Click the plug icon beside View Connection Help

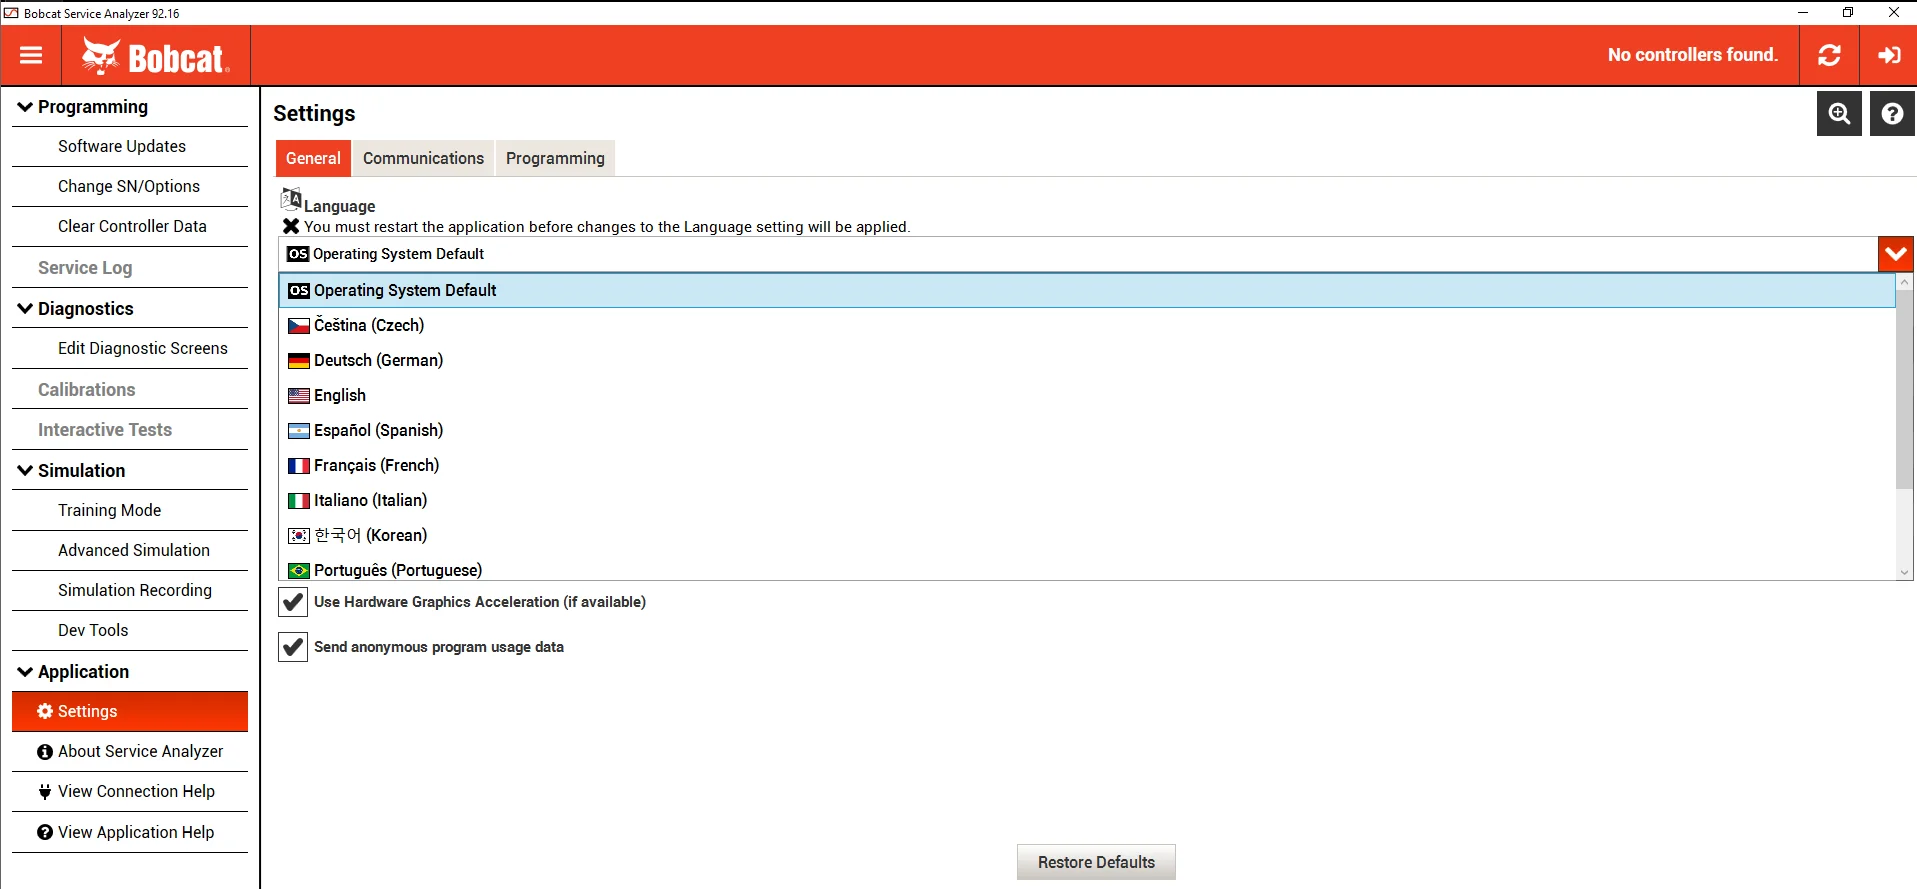point(45,792)
